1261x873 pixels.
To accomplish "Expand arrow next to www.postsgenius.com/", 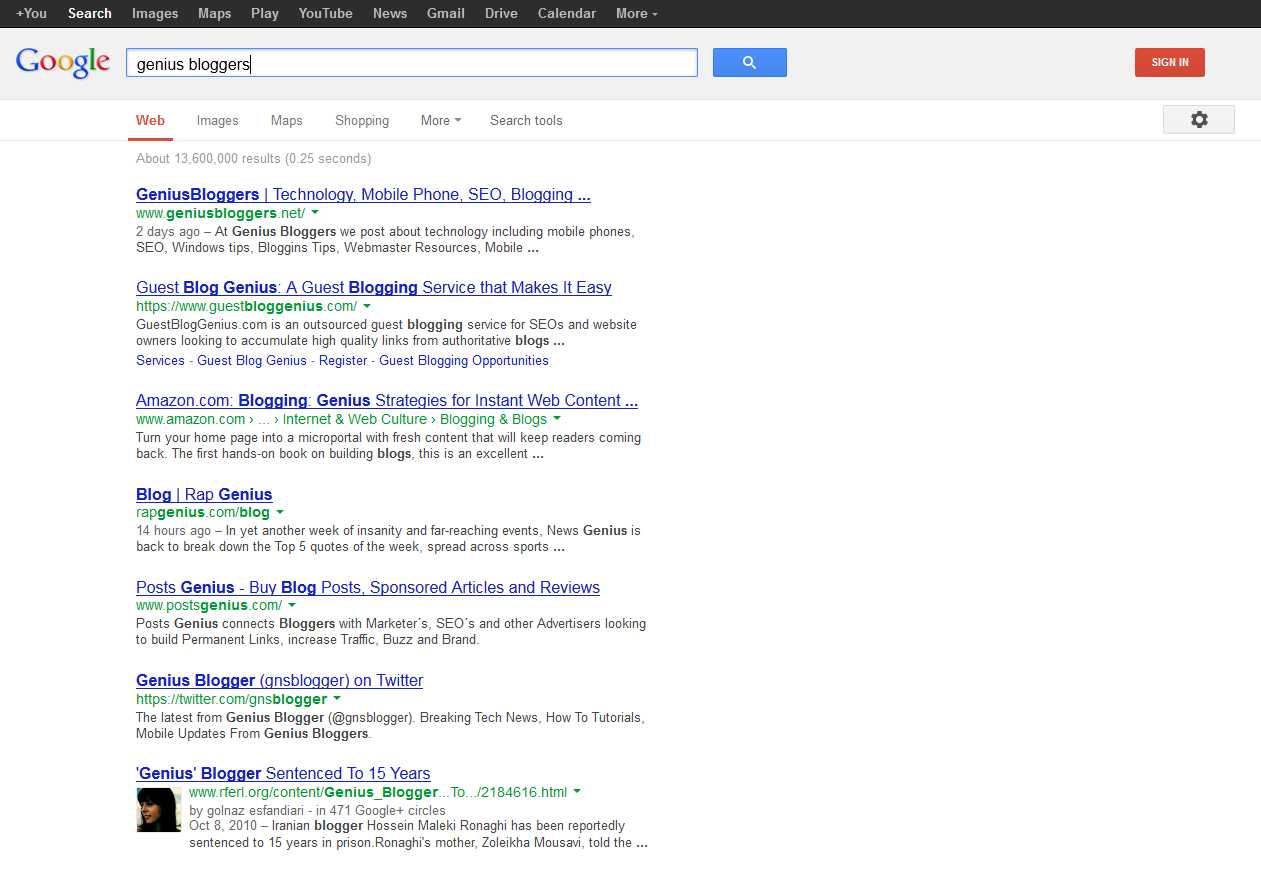I will (x=292, y=605).
